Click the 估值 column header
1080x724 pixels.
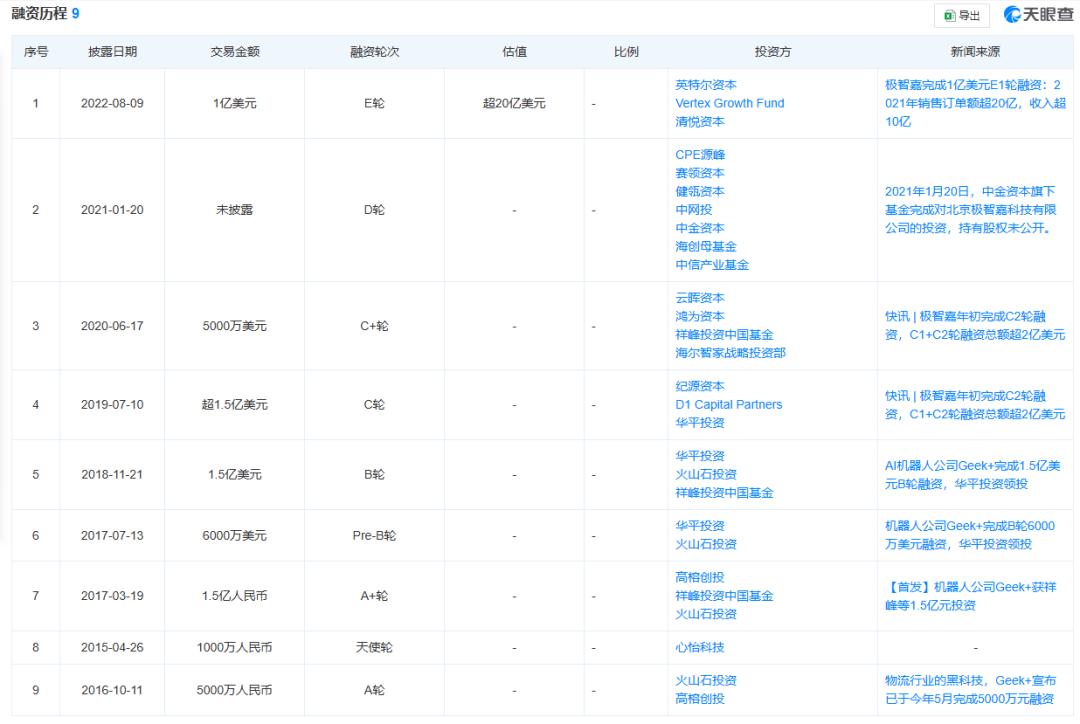point(515,52)
